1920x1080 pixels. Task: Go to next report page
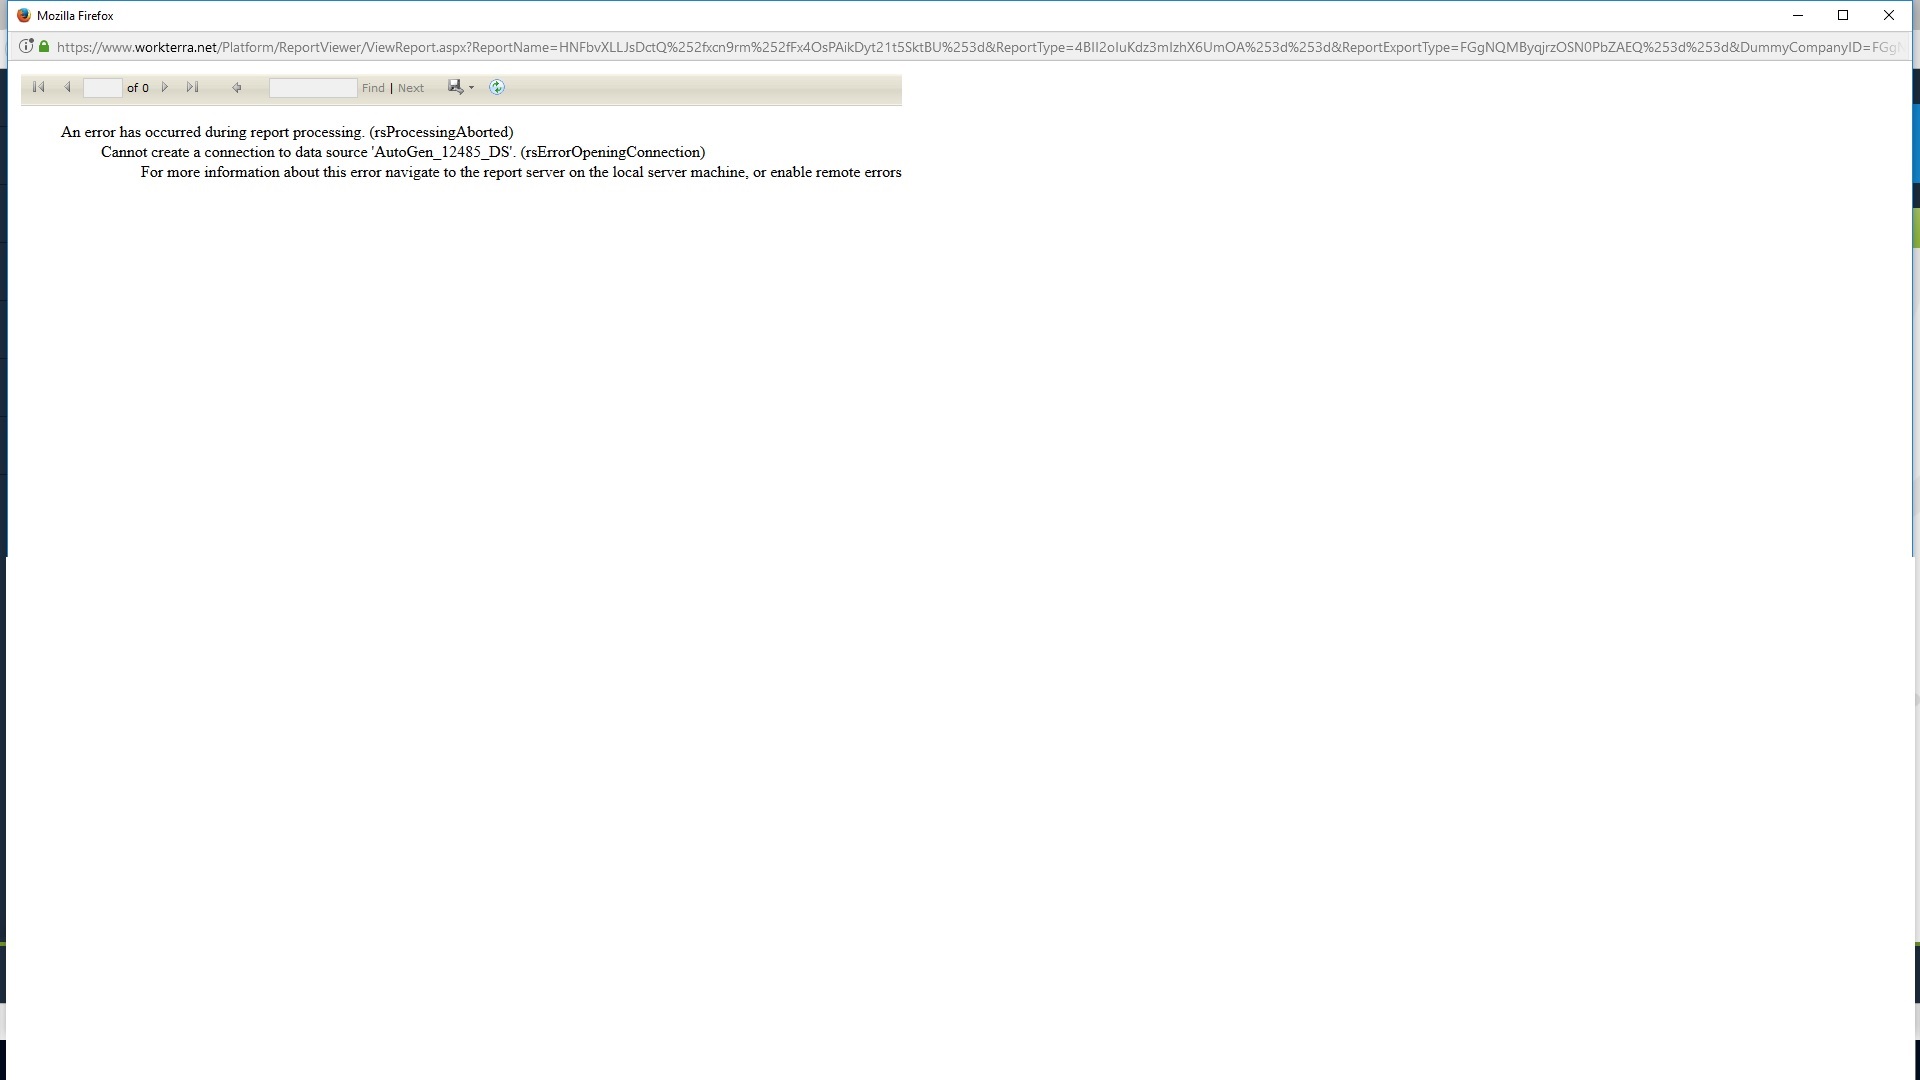165,88
